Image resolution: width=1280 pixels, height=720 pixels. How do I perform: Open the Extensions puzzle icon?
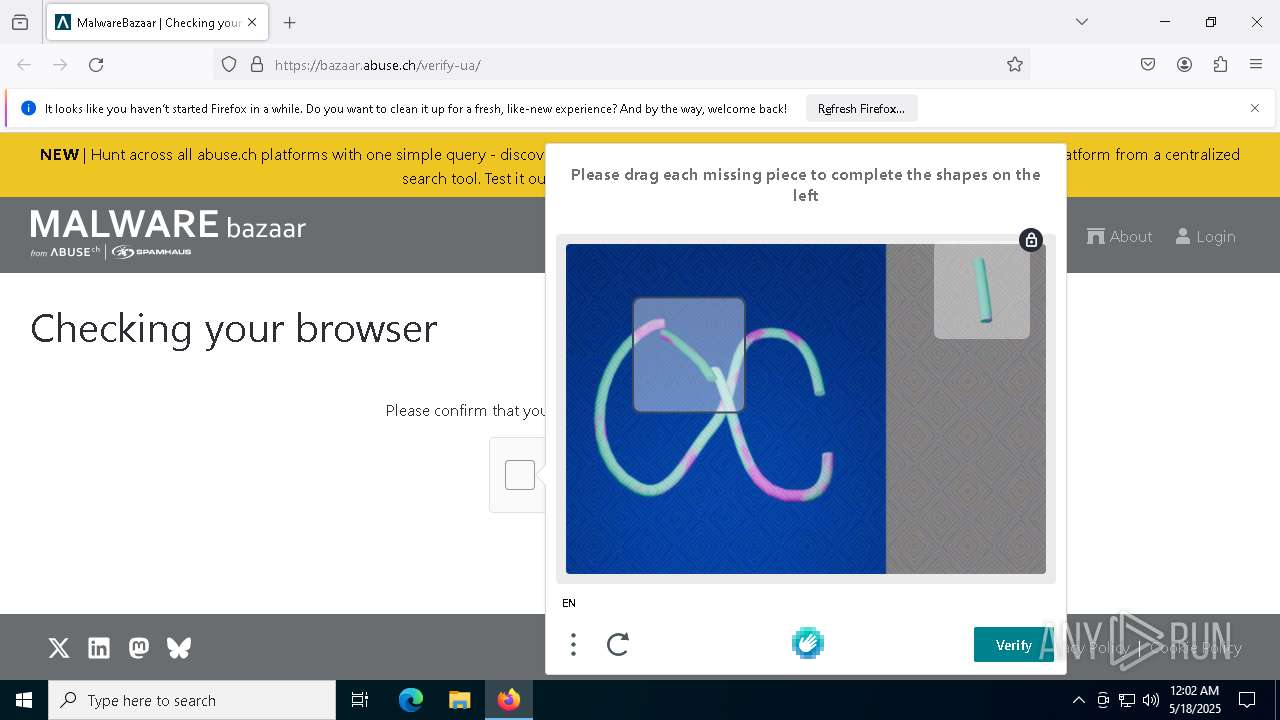pos(1220,65)
